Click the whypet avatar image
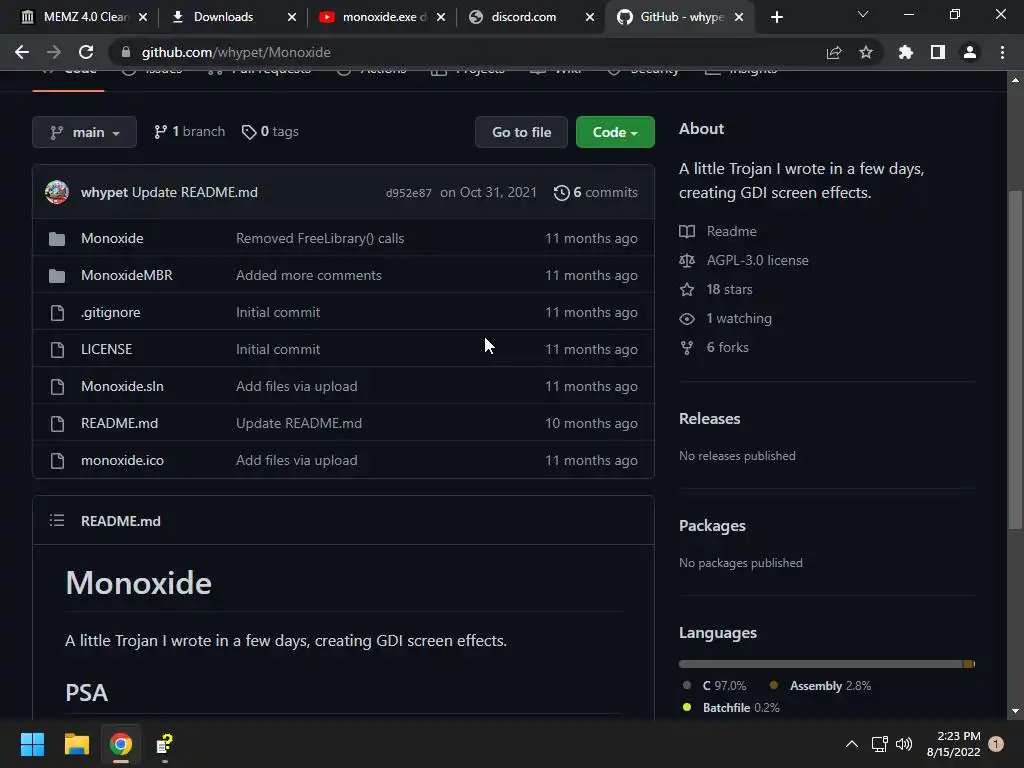This screenshot has width=1024, height=768. pos(57,192)
